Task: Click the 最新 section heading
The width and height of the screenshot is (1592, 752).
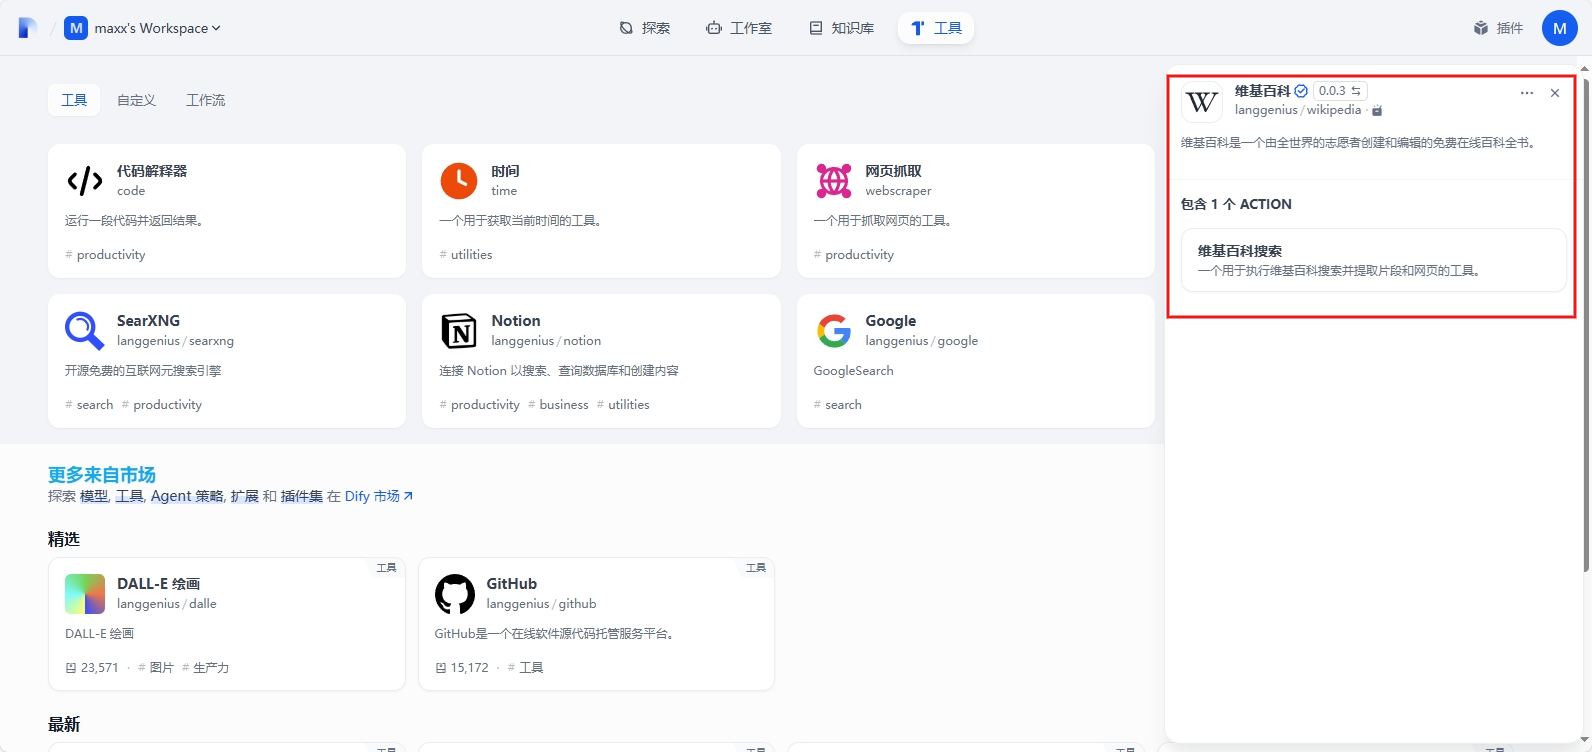Action: pyautogui.click(x=64, y=725)
